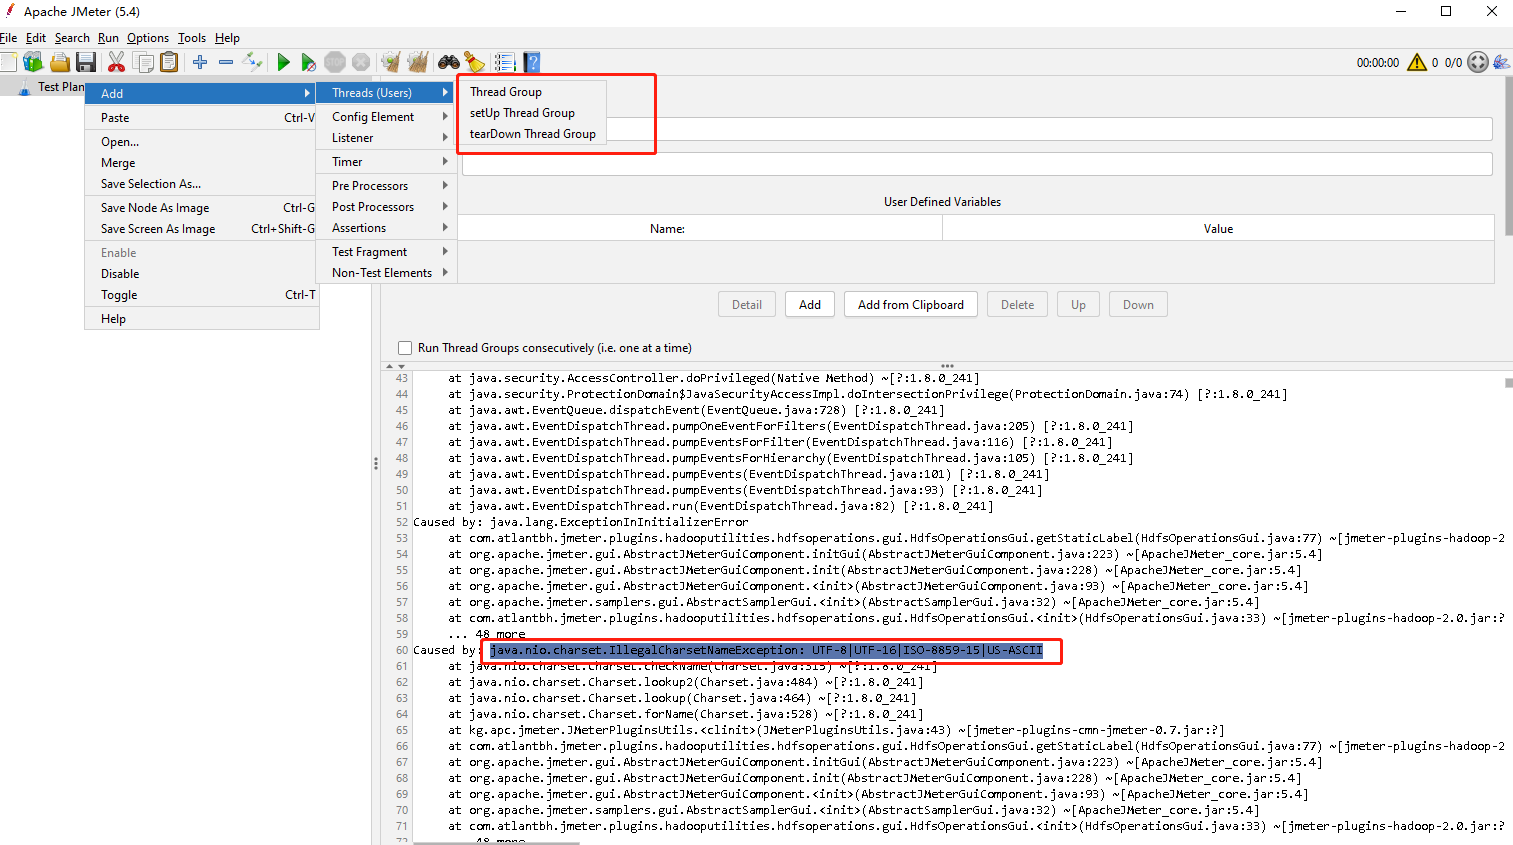This screenshot has width=1513, height=845.
Task: Expand the Listener submenu
Action: (x=387, y=138)
